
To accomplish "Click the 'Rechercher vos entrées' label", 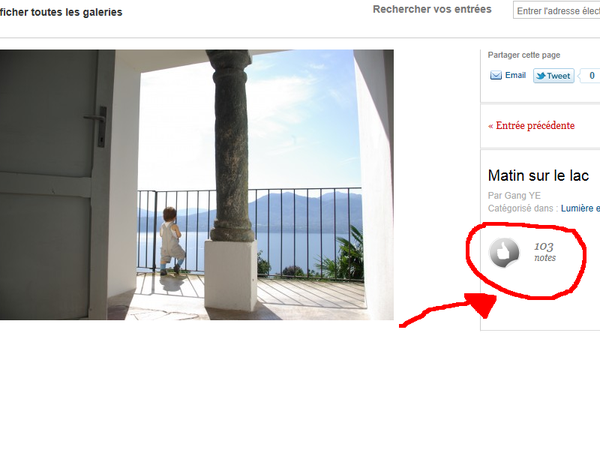I will (432, 9).
